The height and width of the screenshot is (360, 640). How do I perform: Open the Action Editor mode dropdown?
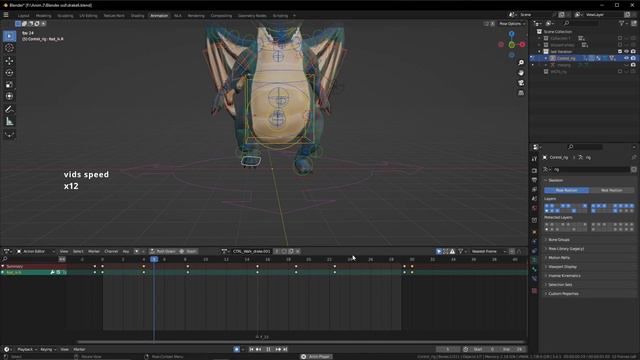(x=35, y=251)
